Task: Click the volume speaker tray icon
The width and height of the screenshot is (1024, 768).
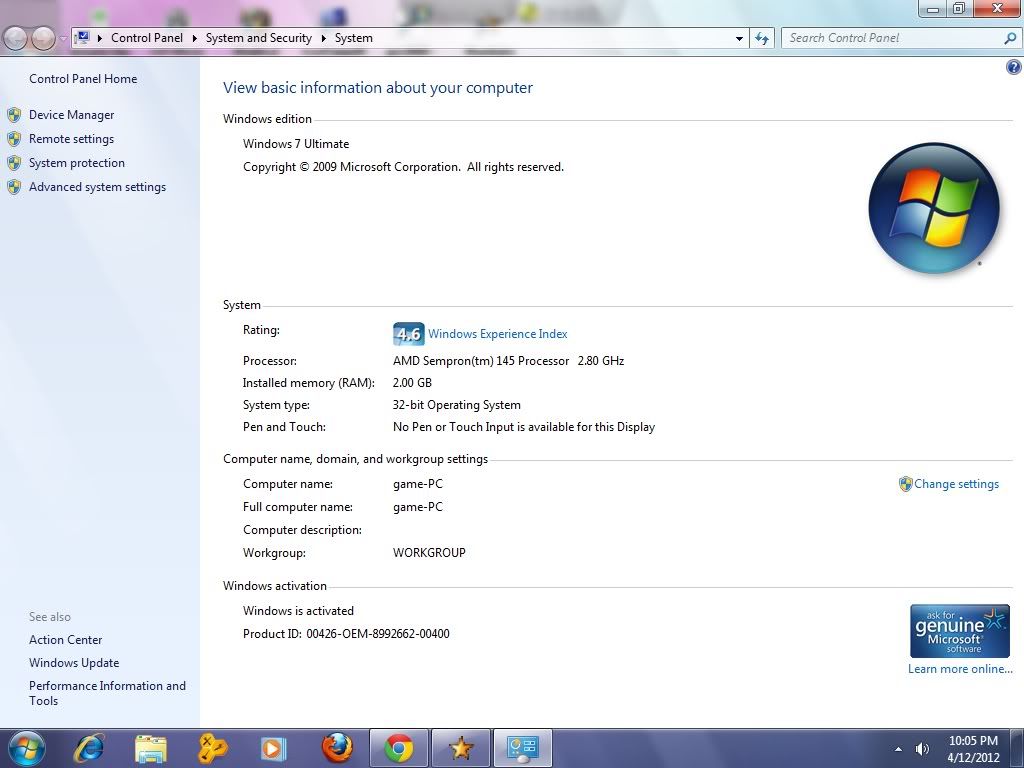Action: 922,749
